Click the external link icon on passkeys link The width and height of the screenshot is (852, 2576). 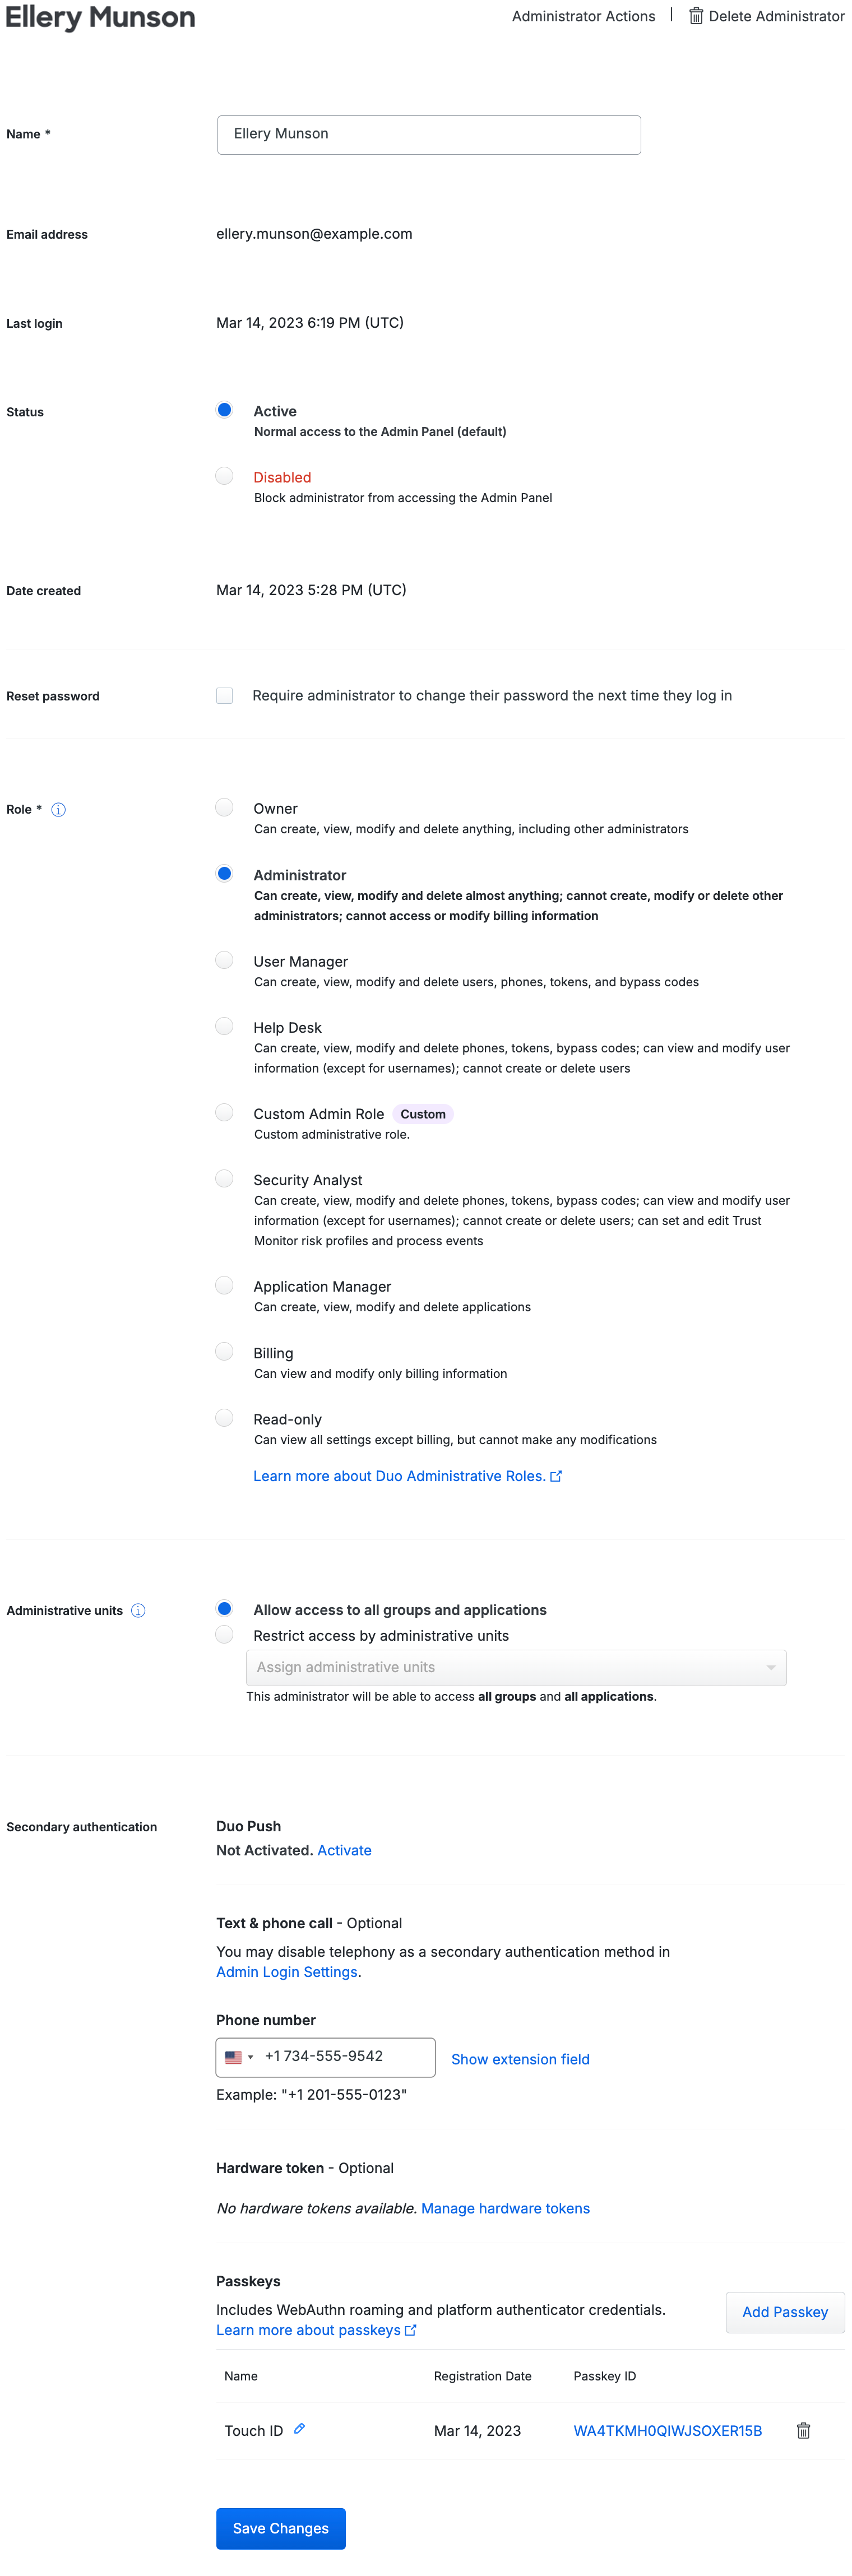410,2329
